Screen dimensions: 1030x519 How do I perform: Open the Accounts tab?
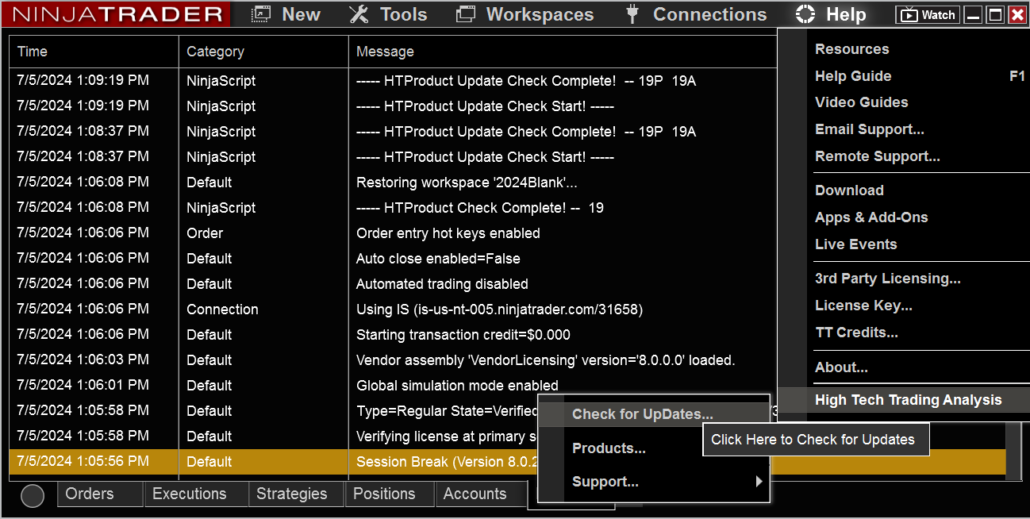coord(474,494)
